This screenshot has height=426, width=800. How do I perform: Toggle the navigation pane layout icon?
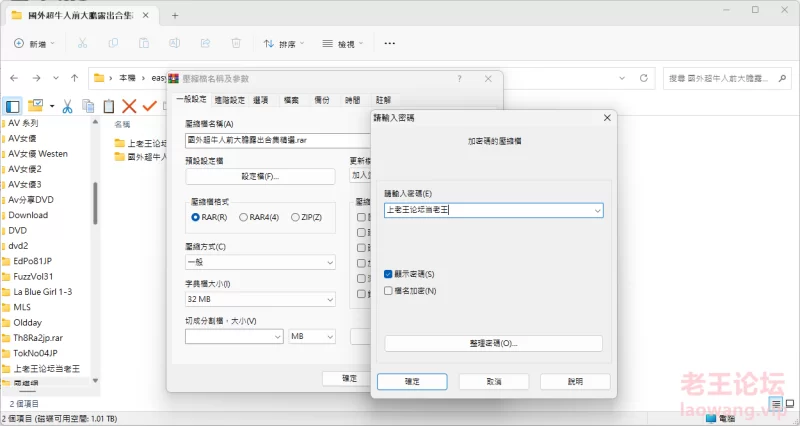13,105
